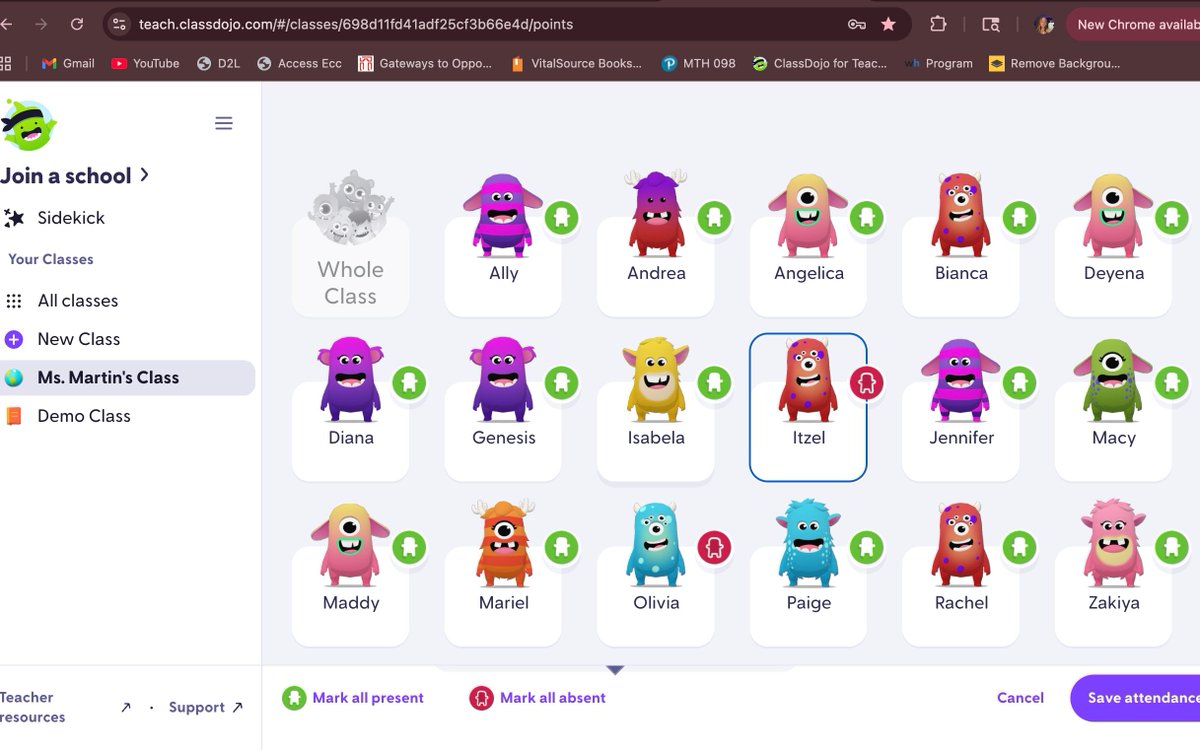Toggle Isabela's attendance badge
This screenshot has width=1200, height=750.
(x=714, y=383)
